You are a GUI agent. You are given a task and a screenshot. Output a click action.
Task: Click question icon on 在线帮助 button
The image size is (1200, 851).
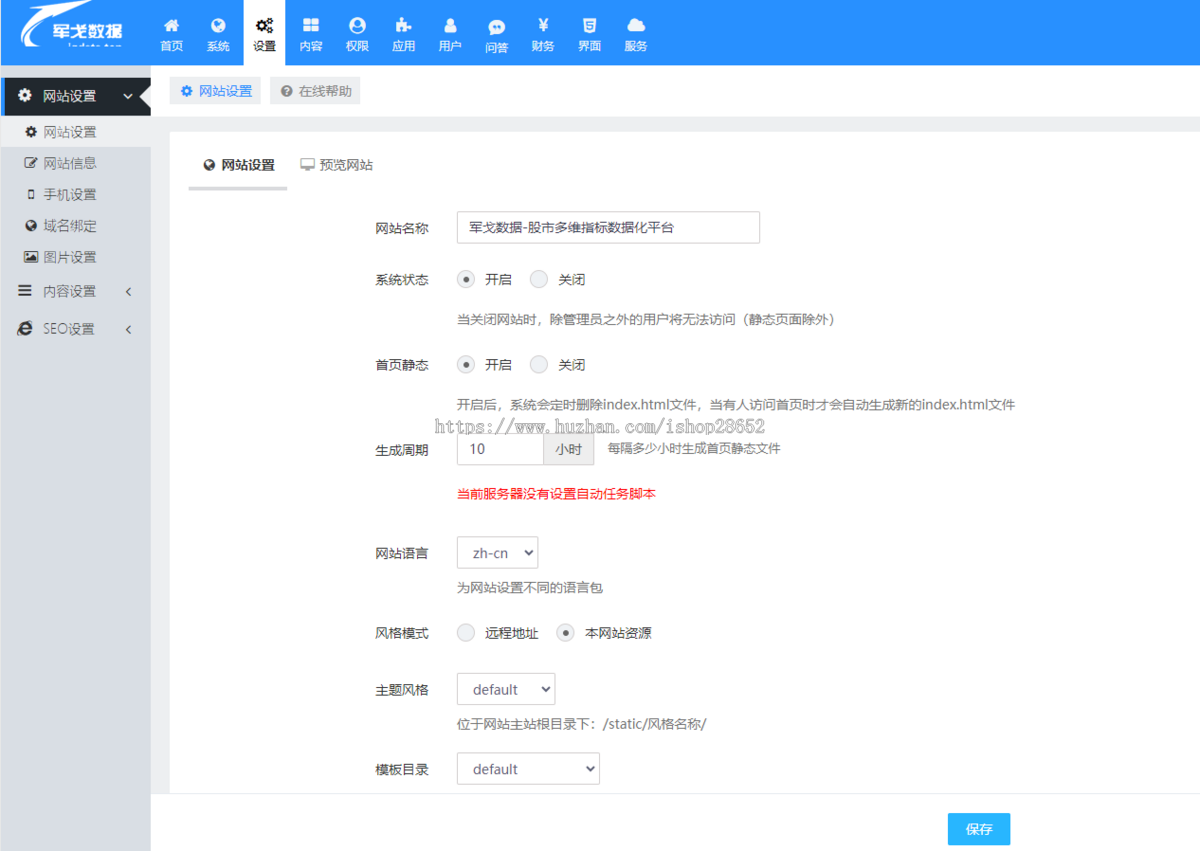287,91
